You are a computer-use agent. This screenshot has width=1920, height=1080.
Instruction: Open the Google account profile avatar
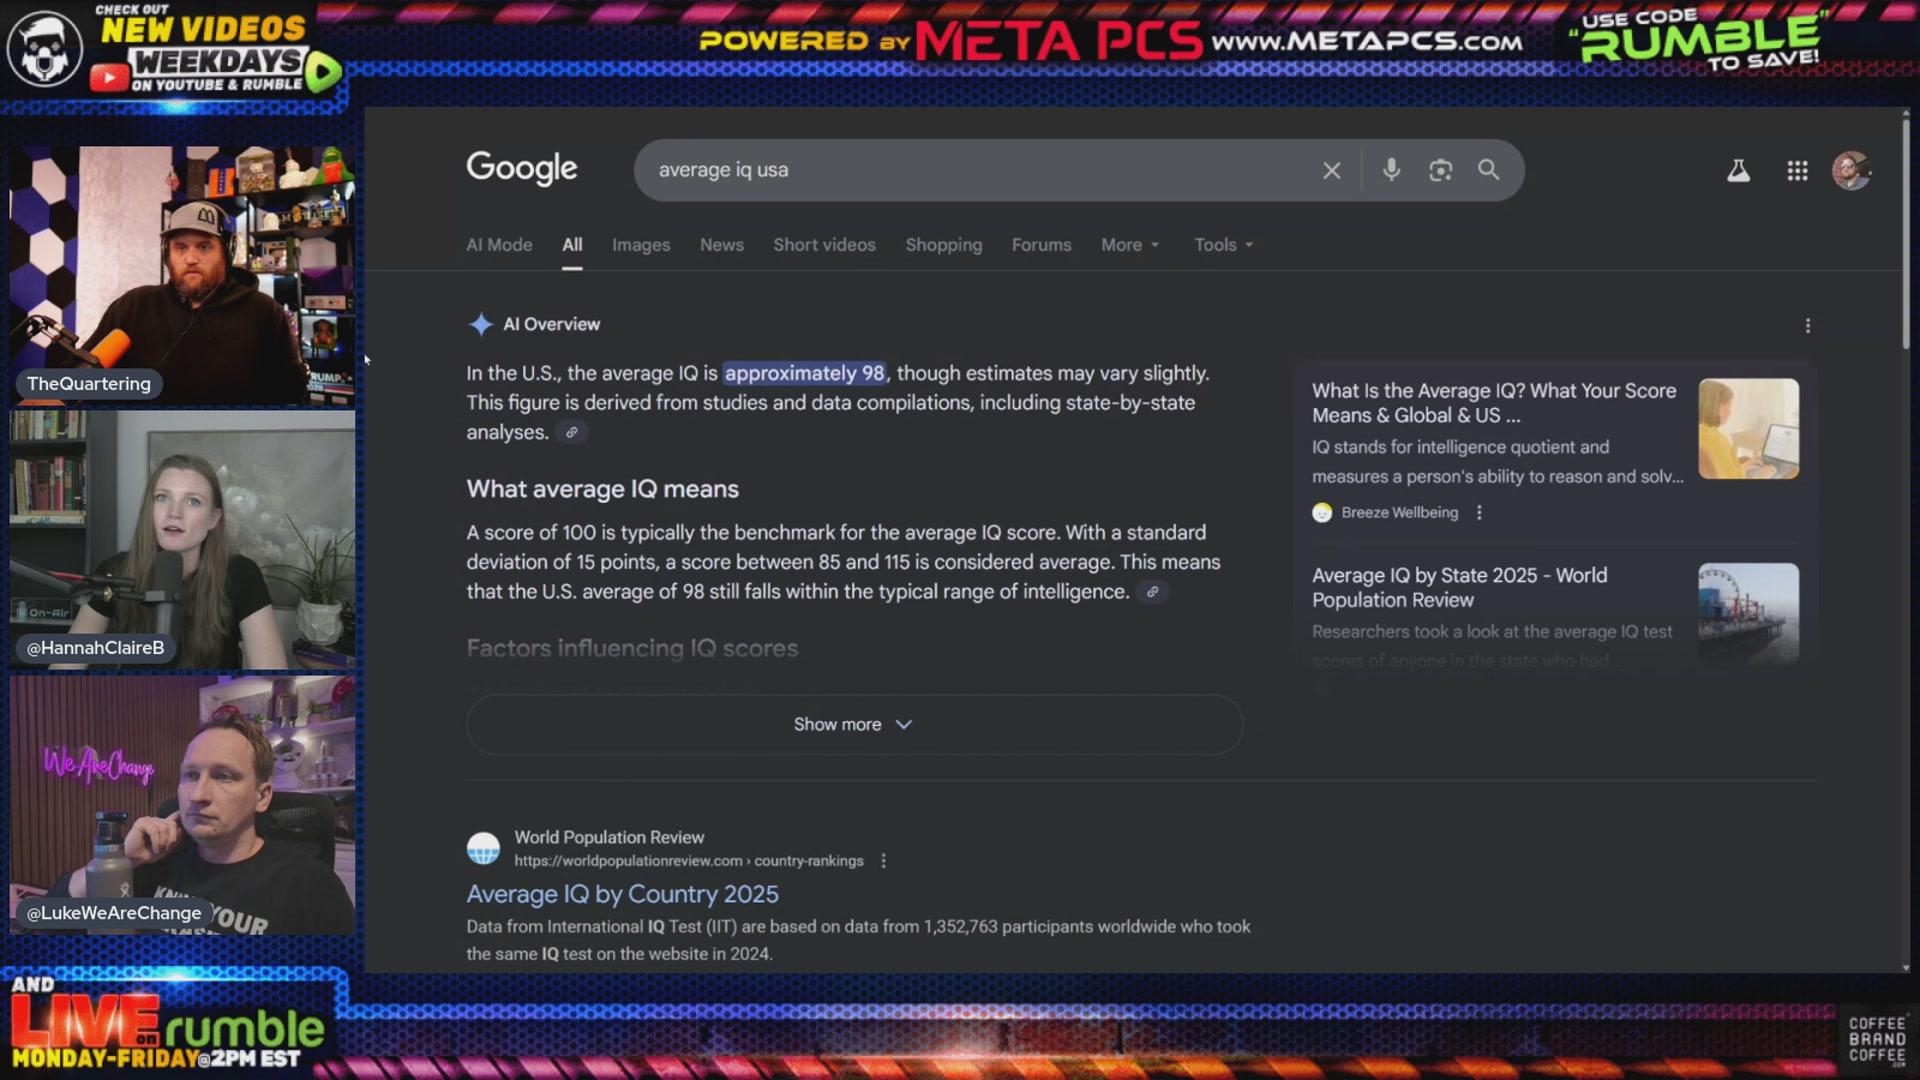coord(1851,171)
